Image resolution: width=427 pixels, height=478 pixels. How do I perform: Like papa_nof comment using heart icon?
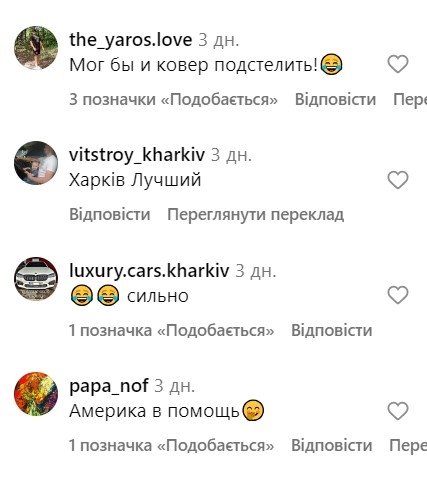click(x=398, y=411)
